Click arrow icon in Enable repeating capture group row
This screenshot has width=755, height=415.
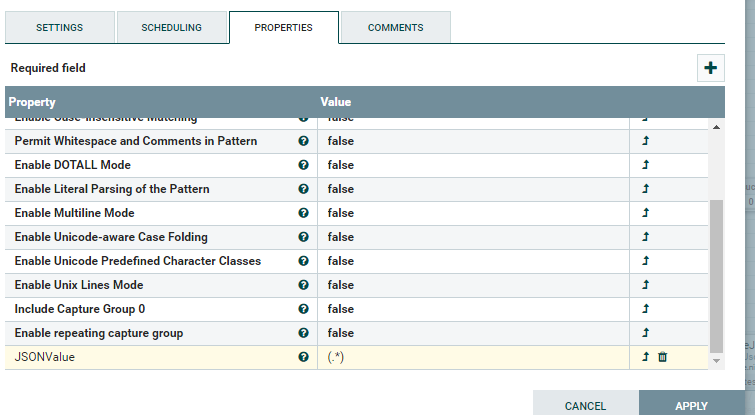(645, 333)
